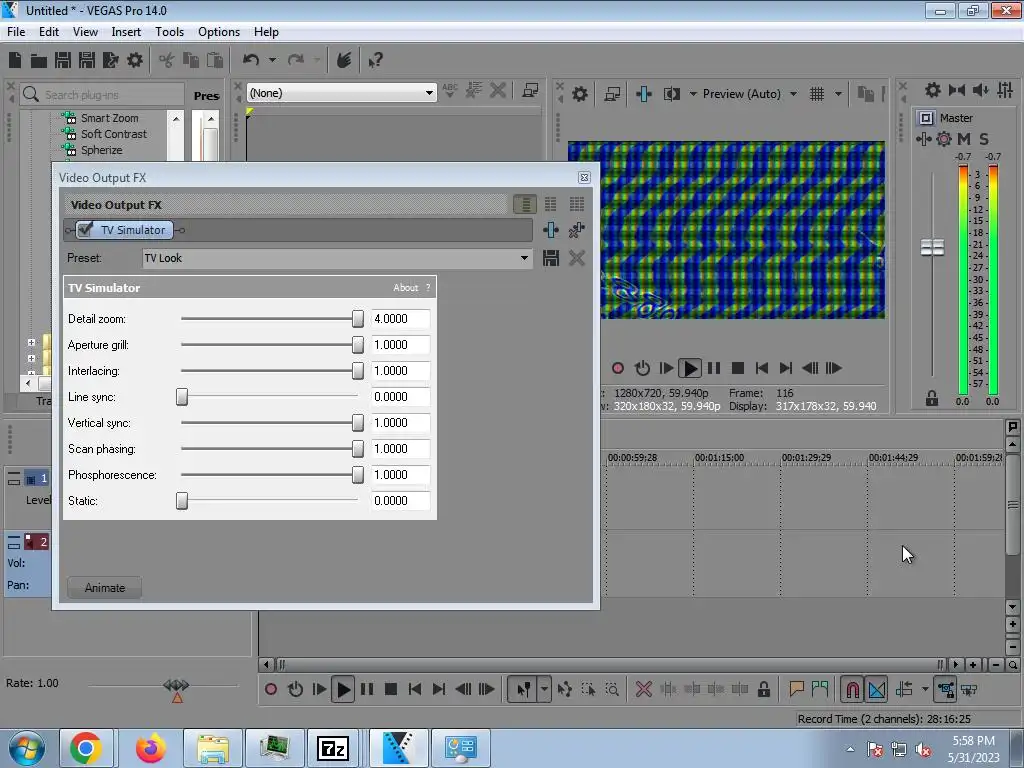The width and height of the screenshot is (1024, 768).
Task: Open the Insert menu
Action: 126,32
